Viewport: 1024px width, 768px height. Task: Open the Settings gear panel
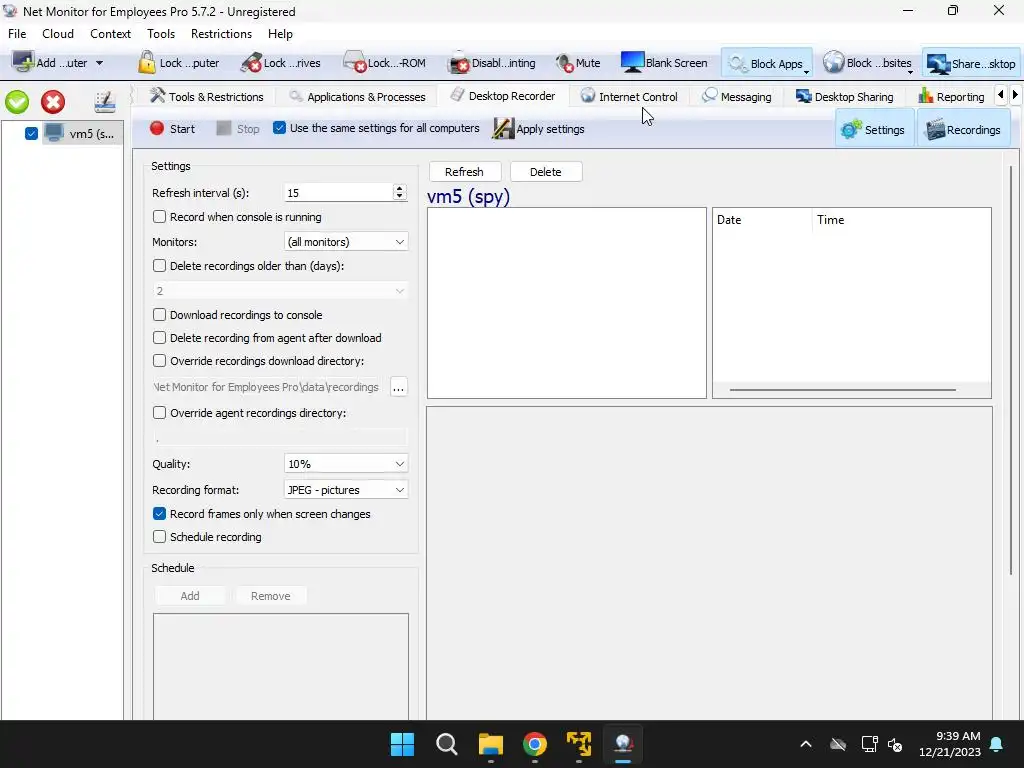point(874,129)
